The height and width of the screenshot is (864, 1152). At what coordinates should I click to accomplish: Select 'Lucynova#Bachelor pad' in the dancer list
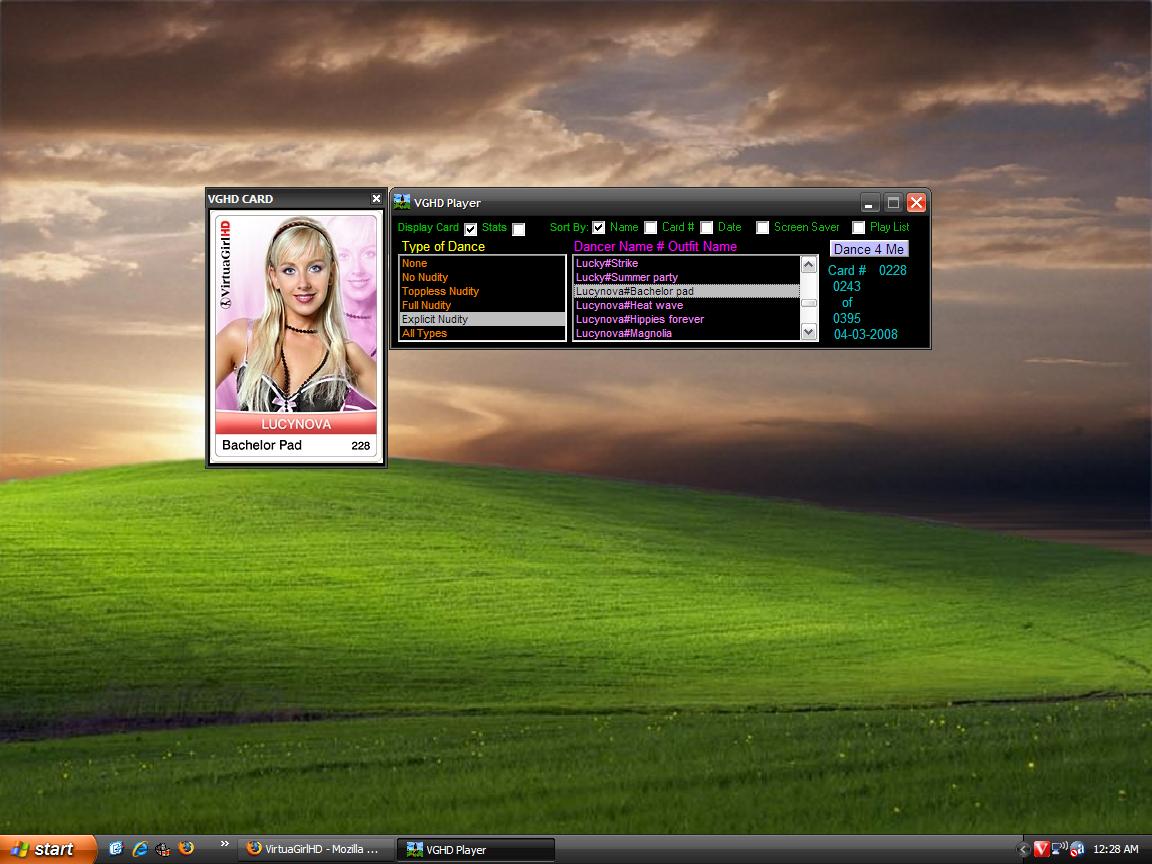pos(686,291)
